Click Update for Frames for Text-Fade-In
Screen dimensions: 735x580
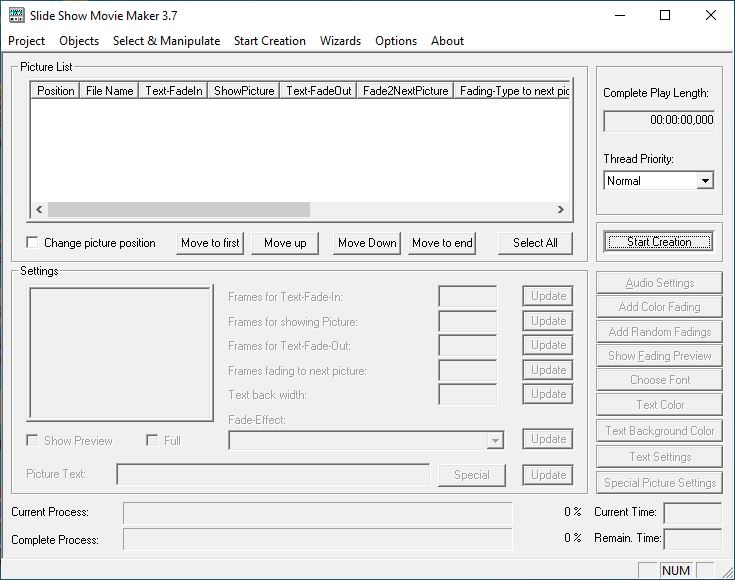(x=548, y=296)
